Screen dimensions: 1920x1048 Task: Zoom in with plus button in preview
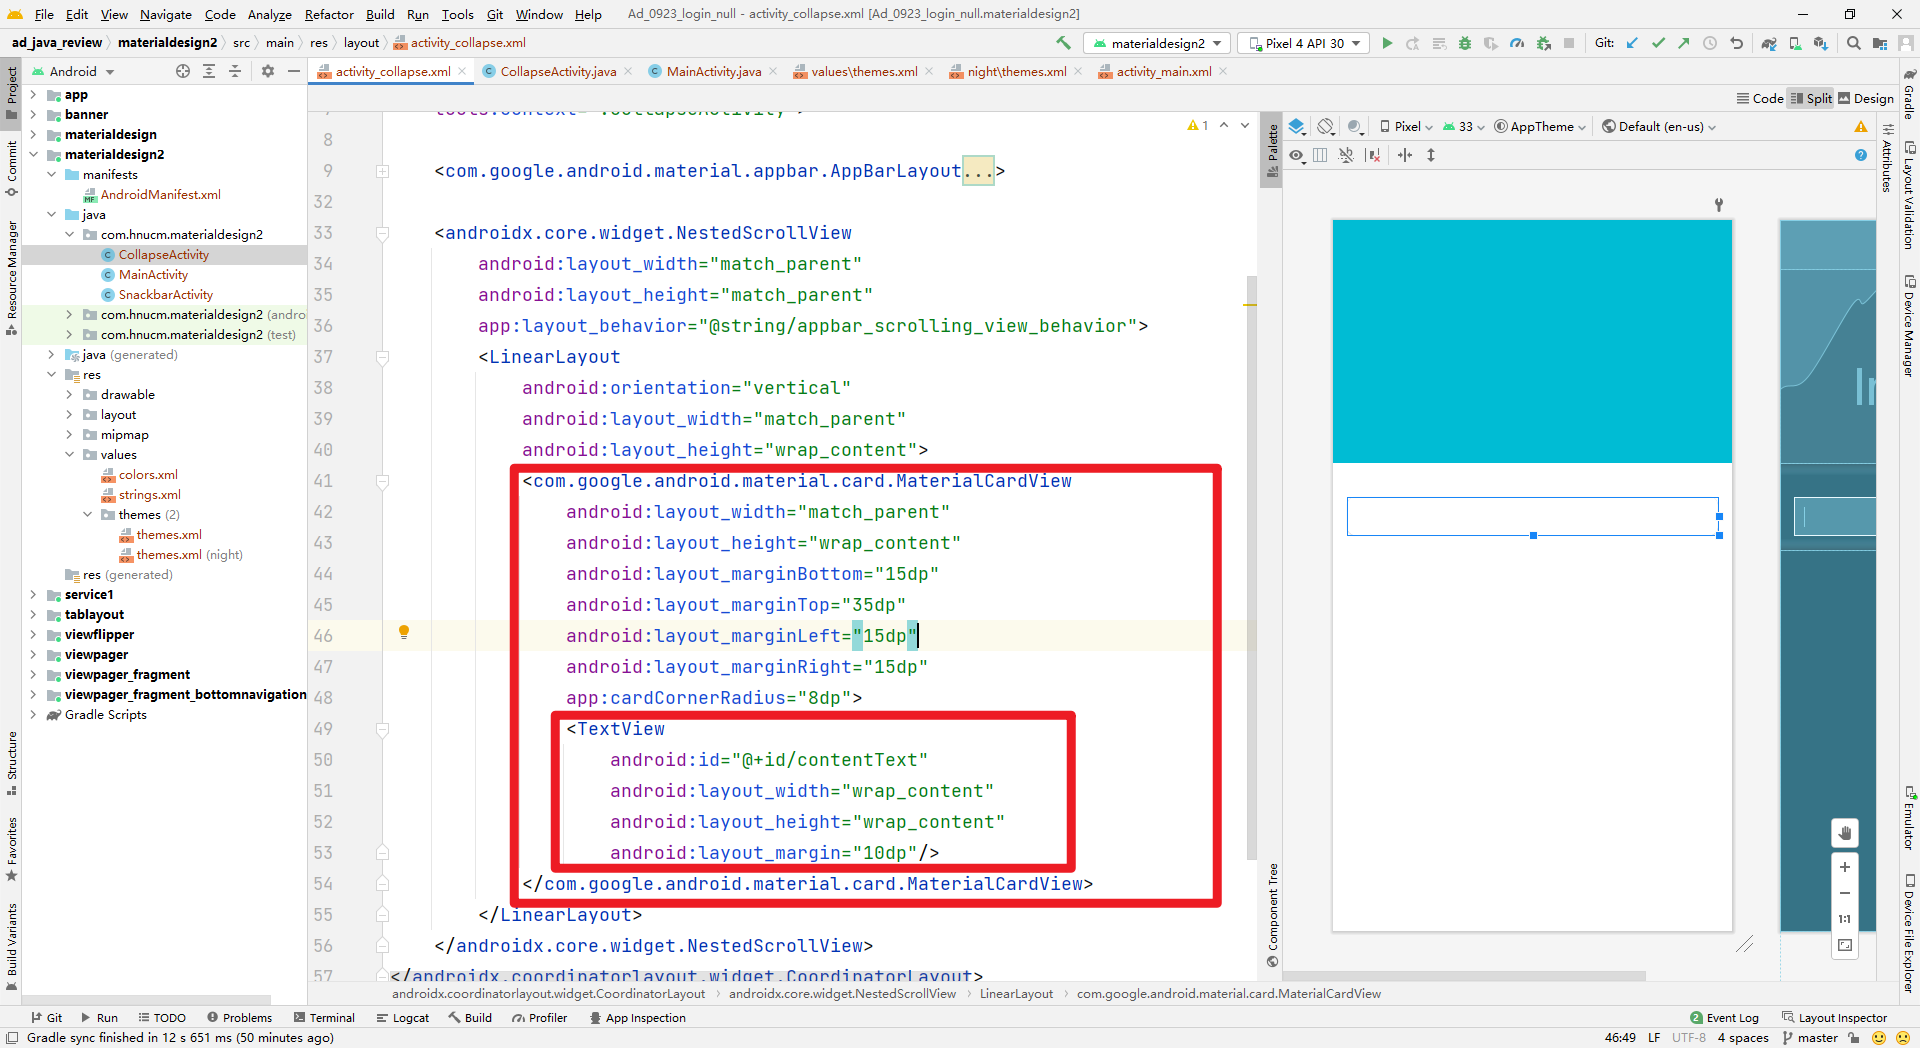(1845, 867)
